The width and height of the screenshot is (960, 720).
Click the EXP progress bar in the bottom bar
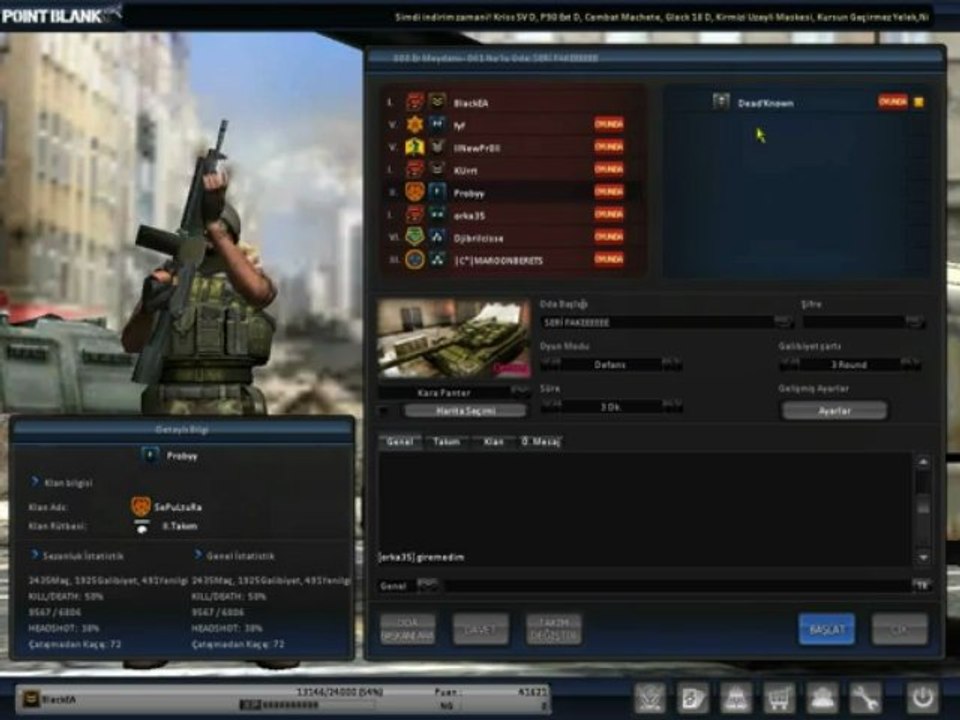tap(308, 705)
